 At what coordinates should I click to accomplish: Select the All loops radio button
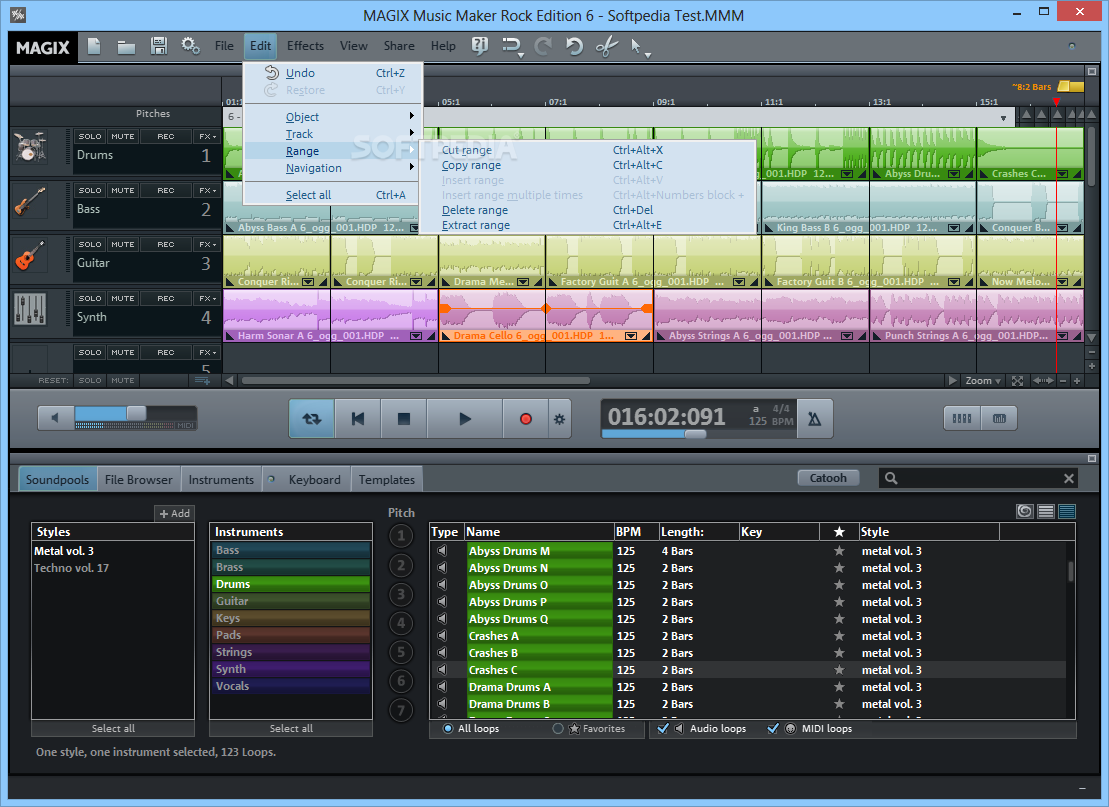(x=448, y=728)
